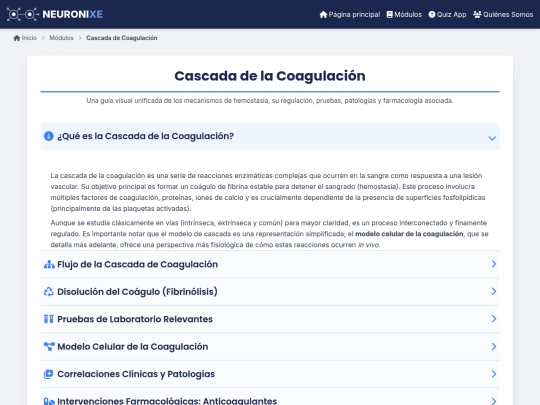Screen dimensions: 540x405
Task: Click the people icon beside Quiénes Somos
Action: pos(477,14)
